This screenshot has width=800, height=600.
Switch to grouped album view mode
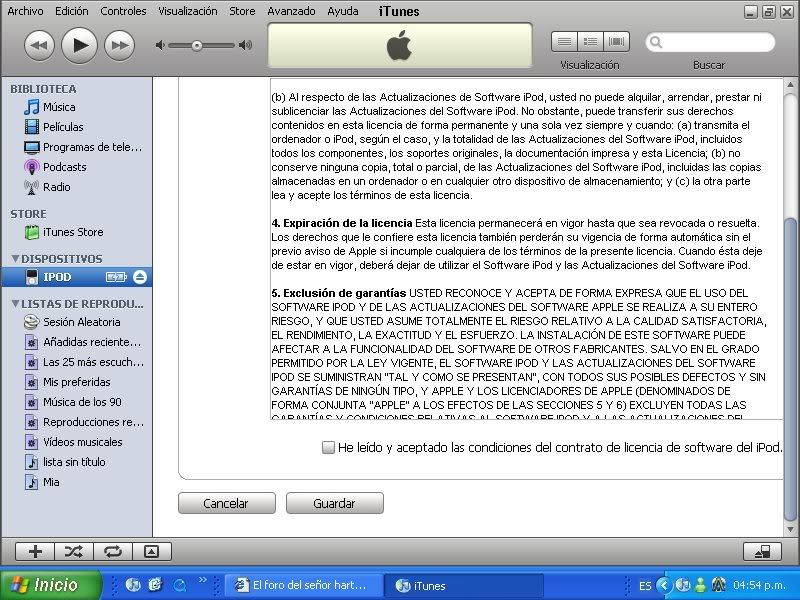pos(590,41)
